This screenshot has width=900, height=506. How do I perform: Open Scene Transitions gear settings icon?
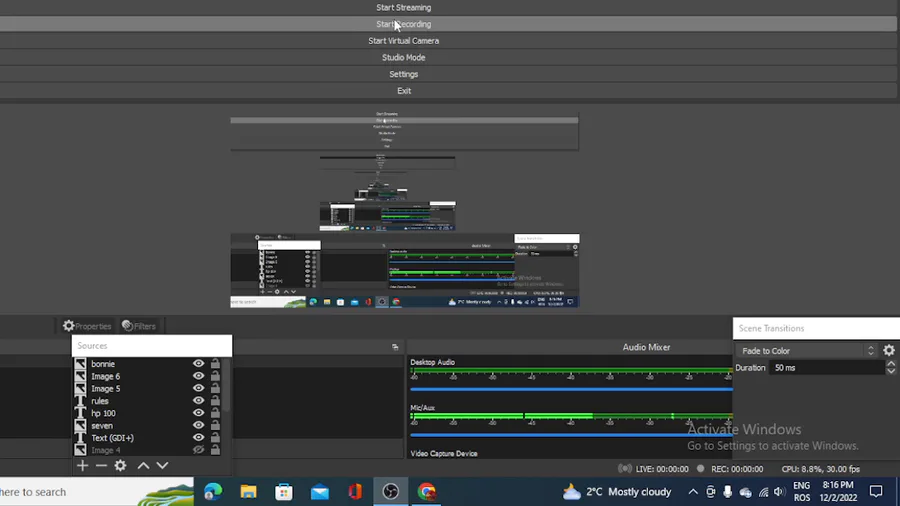889,350
